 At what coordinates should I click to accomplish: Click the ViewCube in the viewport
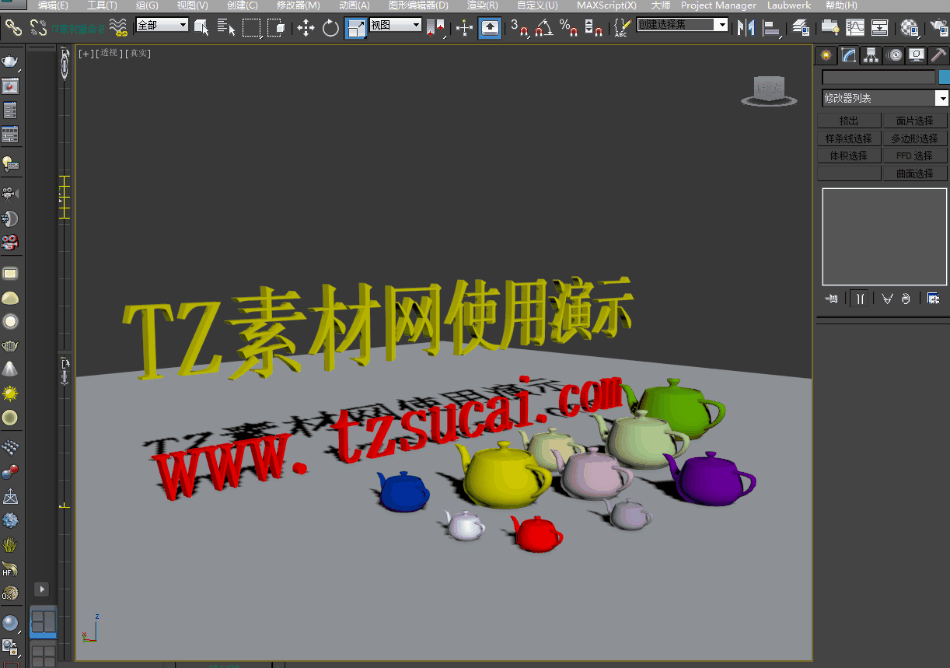(769, 91)
